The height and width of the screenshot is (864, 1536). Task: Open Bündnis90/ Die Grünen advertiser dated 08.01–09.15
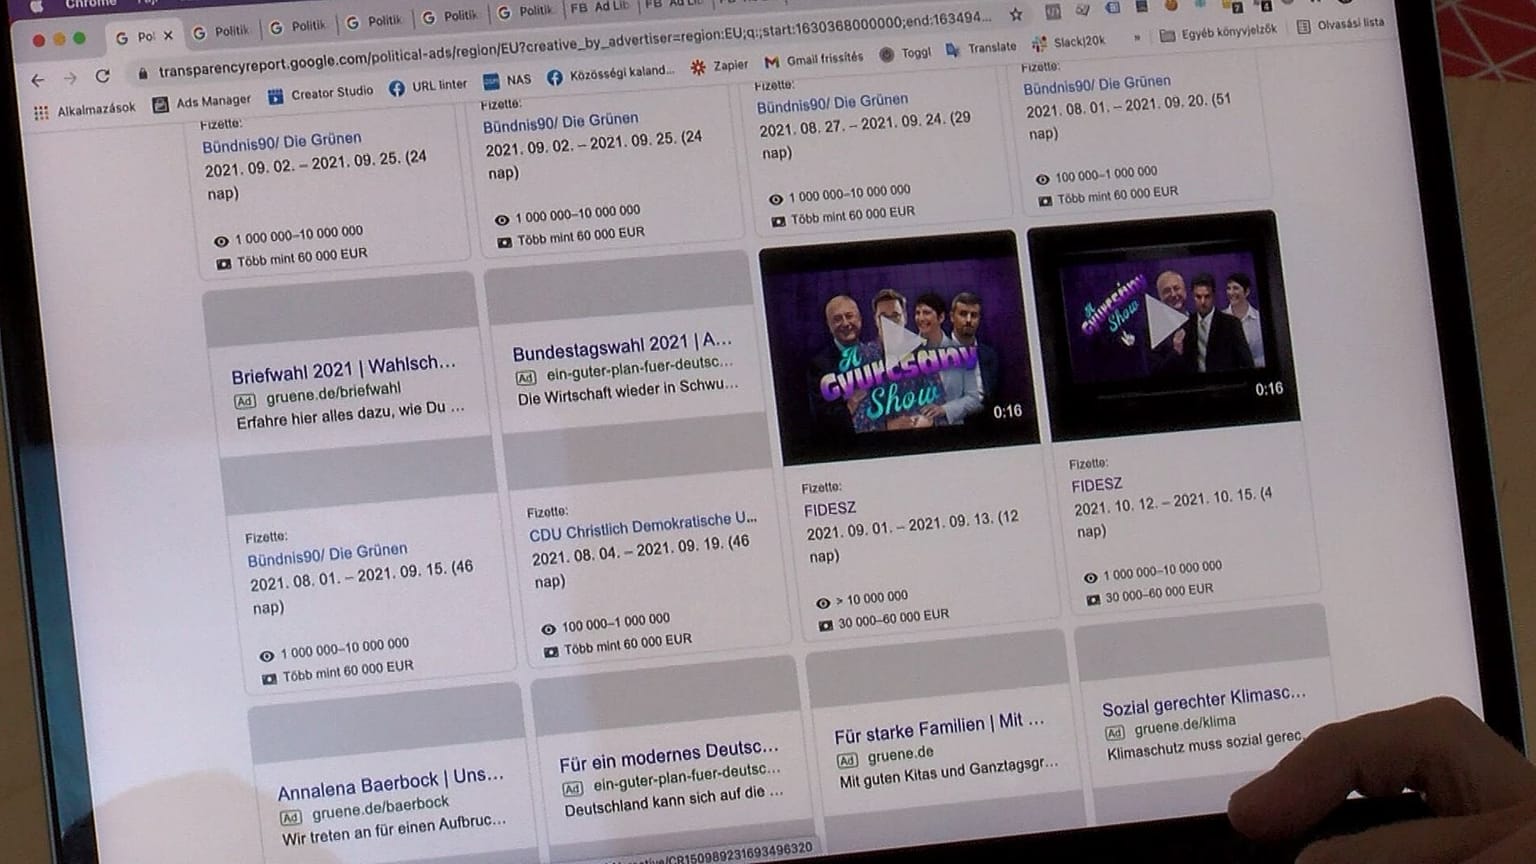pyautogui.click(x=327, y=555)
